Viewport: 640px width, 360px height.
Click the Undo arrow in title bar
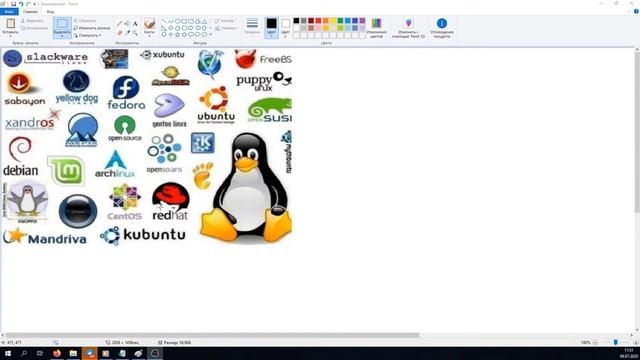click(21, 4)
